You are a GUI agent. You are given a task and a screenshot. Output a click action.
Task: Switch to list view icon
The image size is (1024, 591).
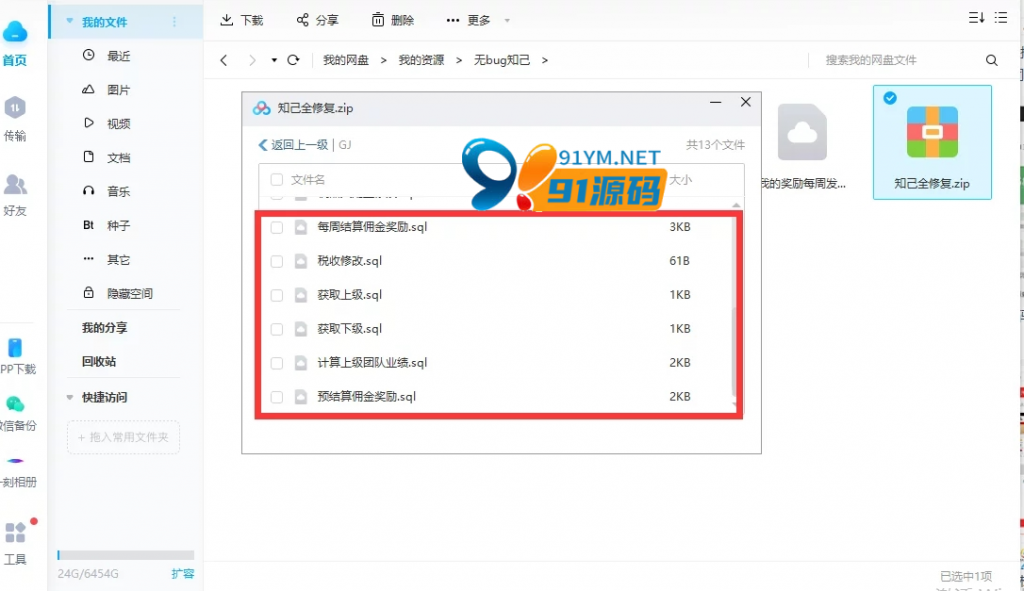pos(1000,18)
